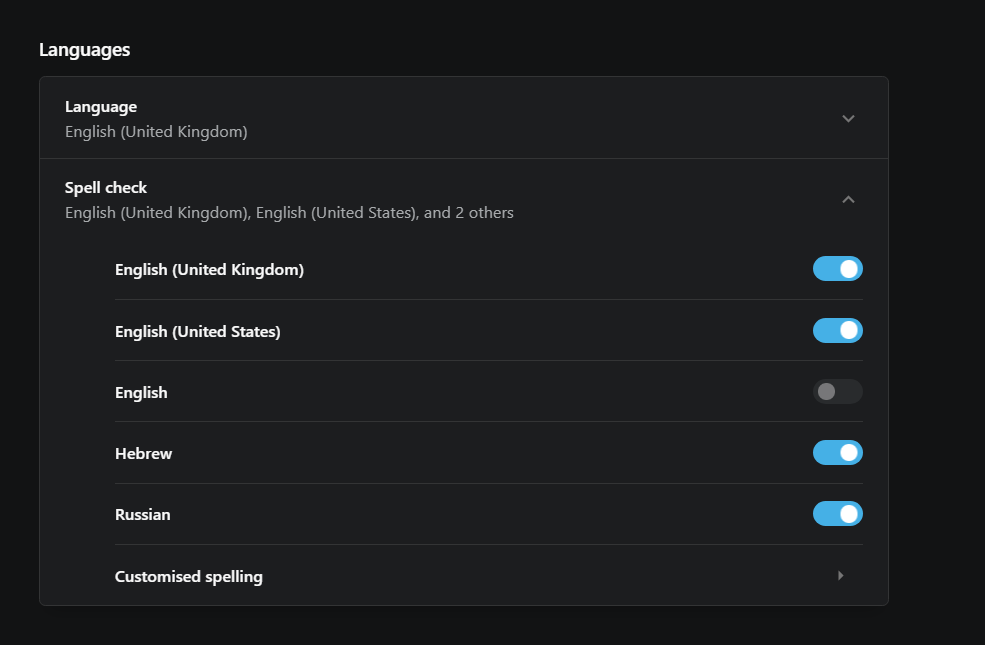The image size is (985, 645).
Task: Open the Customised spelling entry
Action: click(x=489, y=576)
